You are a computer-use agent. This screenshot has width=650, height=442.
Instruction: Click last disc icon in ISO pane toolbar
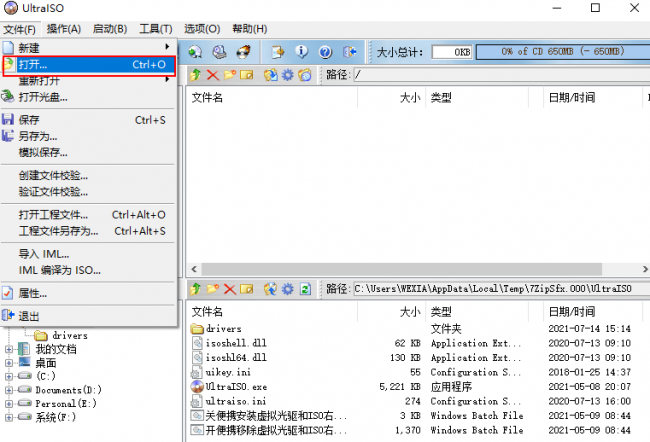coord(305,75)
